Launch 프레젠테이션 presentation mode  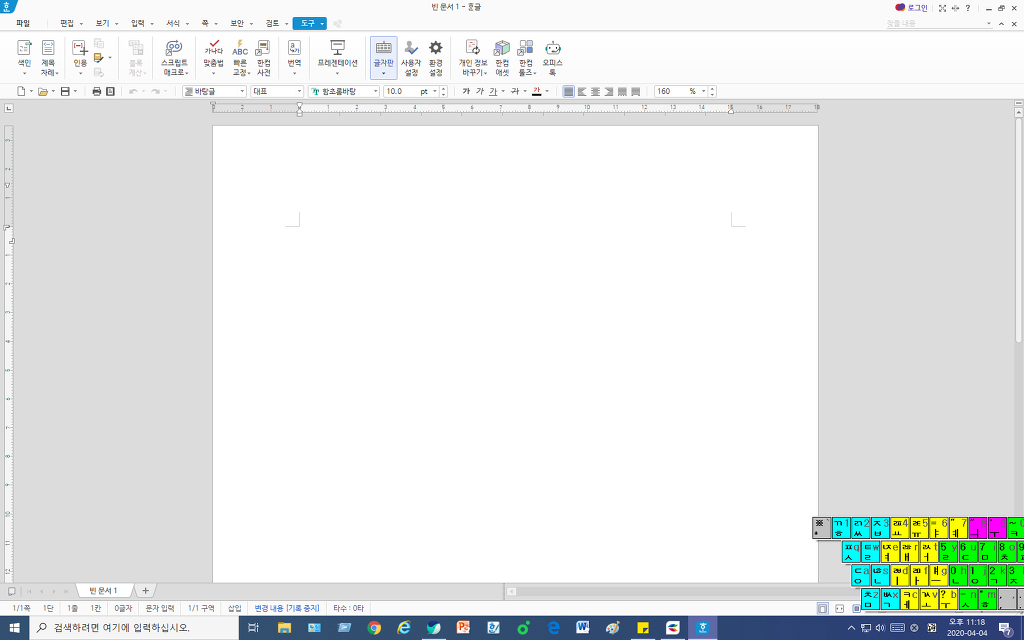pos(337,54)
